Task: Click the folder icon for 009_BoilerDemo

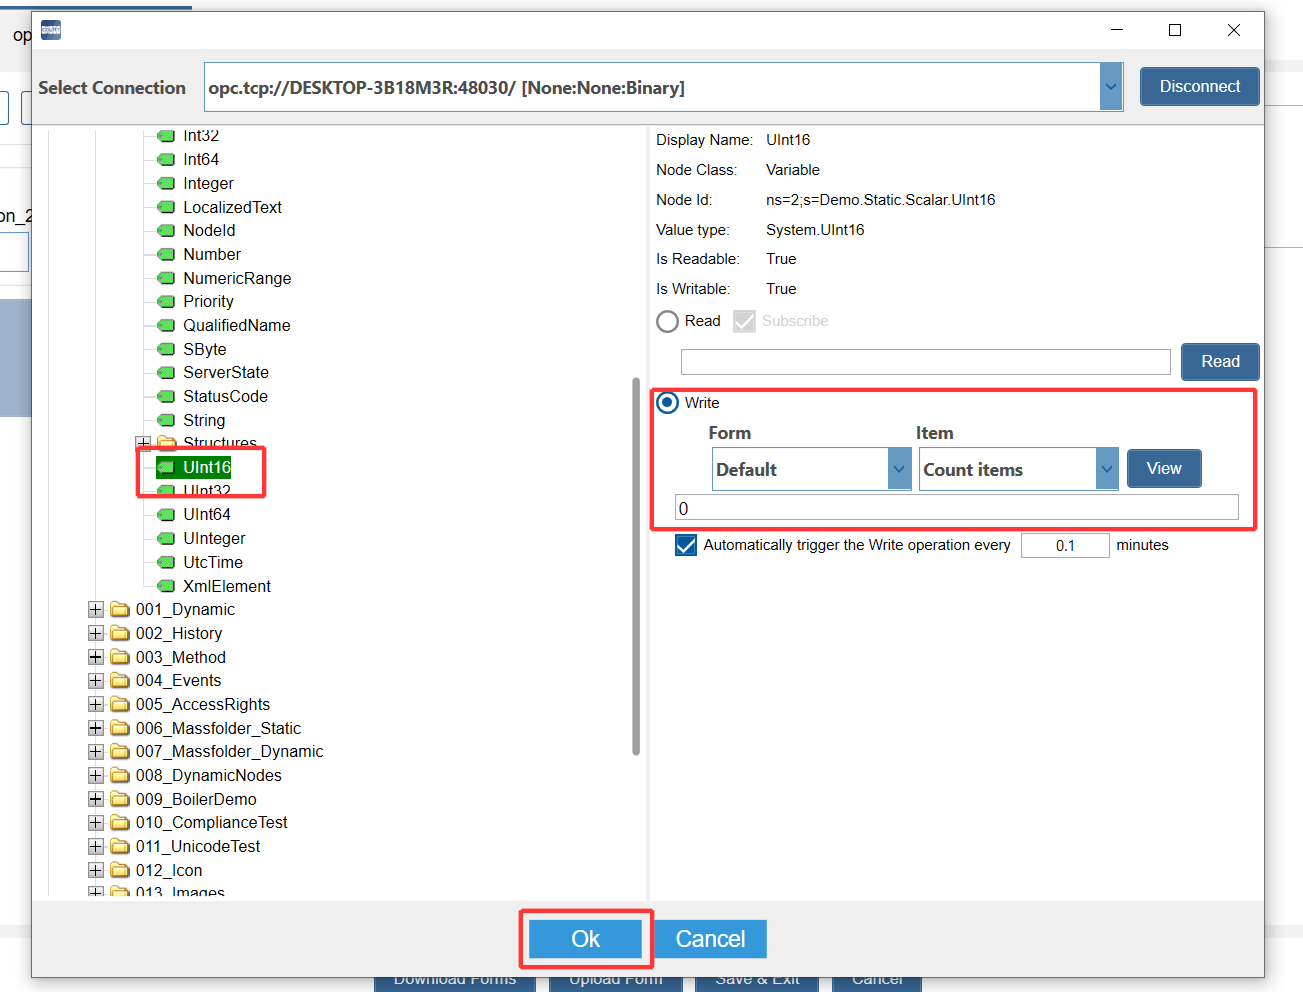Action: click(120, 799)
